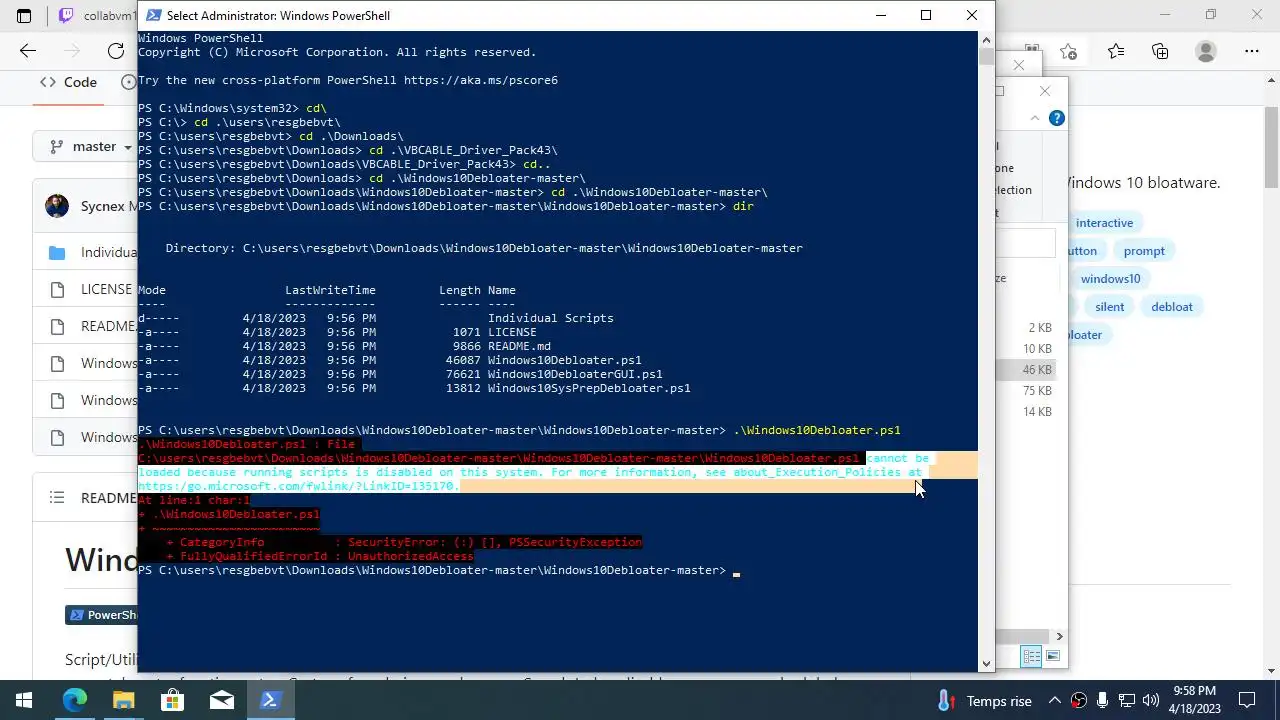This screenshot has height=720, width=1280.
Task: Show hidden system tray icons
Action: pyautogui.click(x=1056, y=701)
